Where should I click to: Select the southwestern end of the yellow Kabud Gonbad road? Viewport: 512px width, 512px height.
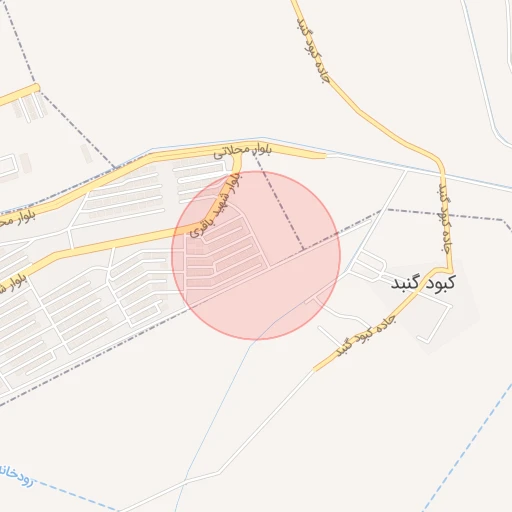point(315,369)
